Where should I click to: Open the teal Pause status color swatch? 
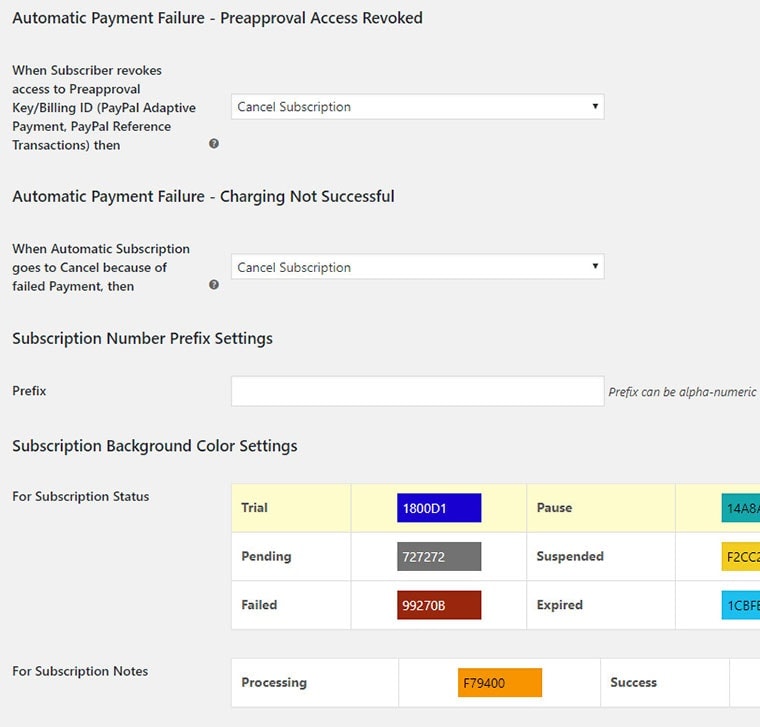(741, 508)
